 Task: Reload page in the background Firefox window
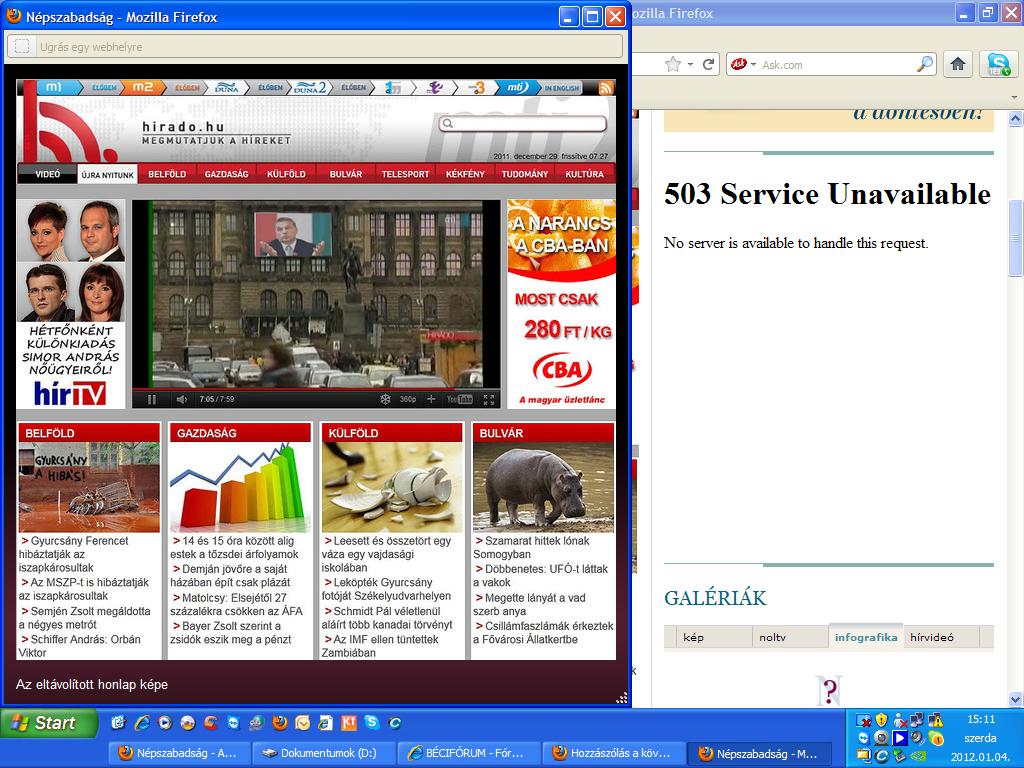(709, 64)
